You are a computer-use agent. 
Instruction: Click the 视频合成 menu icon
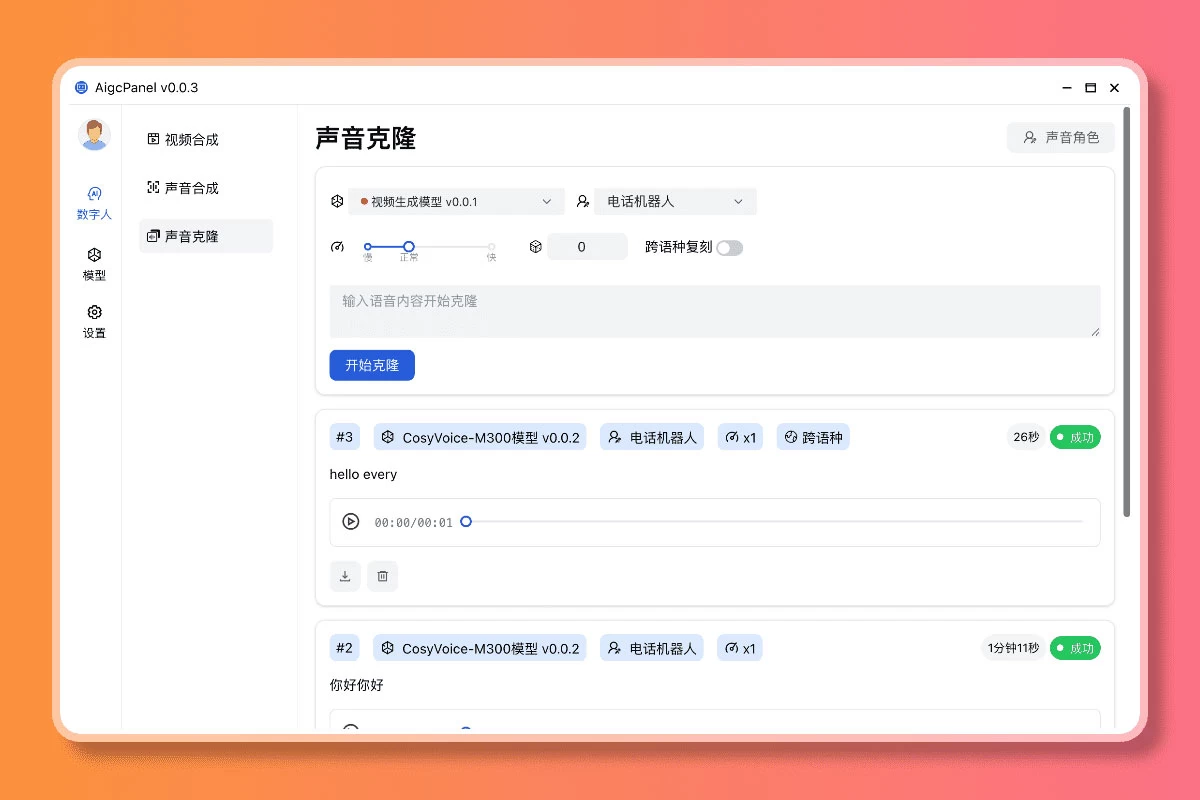tap(154, 139)
